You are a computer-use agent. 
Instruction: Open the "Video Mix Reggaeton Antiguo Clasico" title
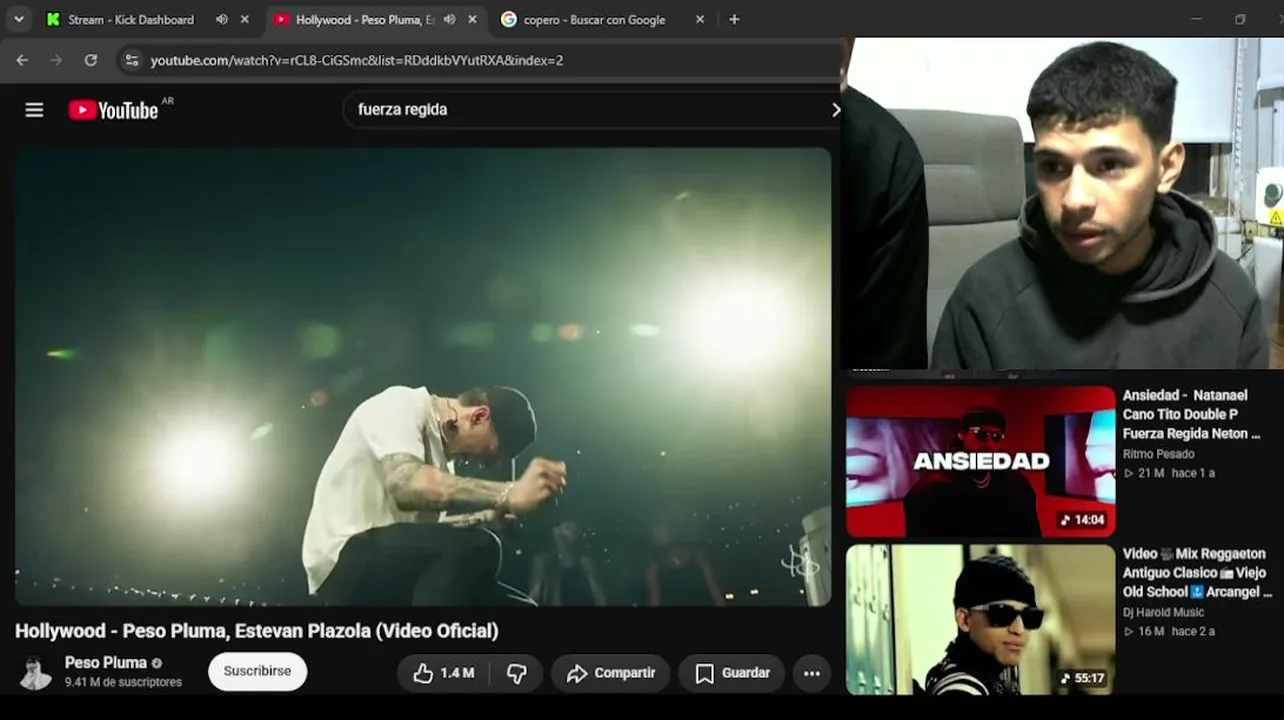[x=1197, y=572]
